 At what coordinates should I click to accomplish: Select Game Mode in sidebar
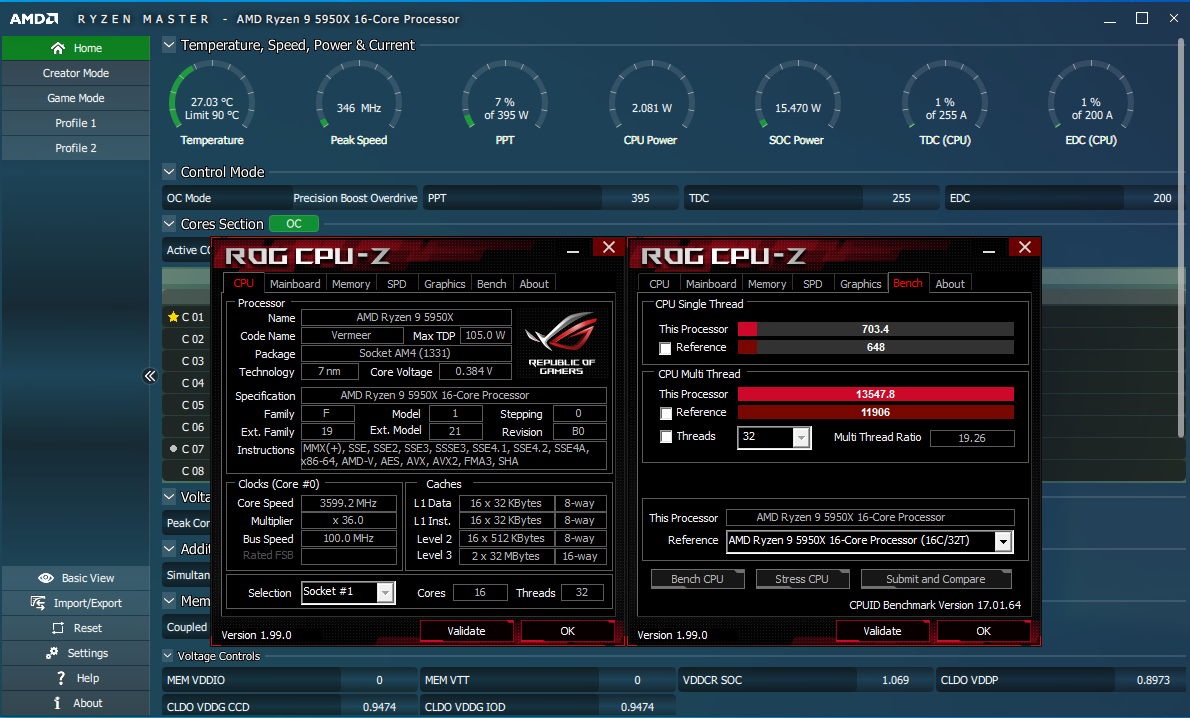pyautogui.click(x=76, y=98)
